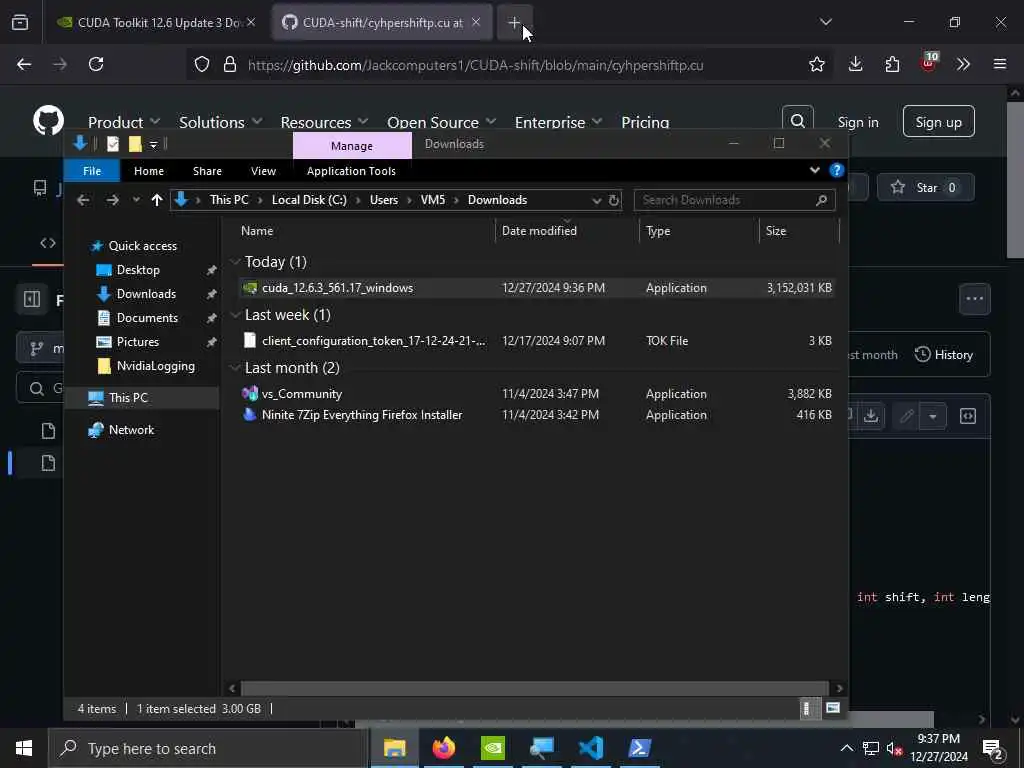Go up one folder level in Explorer
This screenshot has height=768, width=1024.
pos(157,200)
